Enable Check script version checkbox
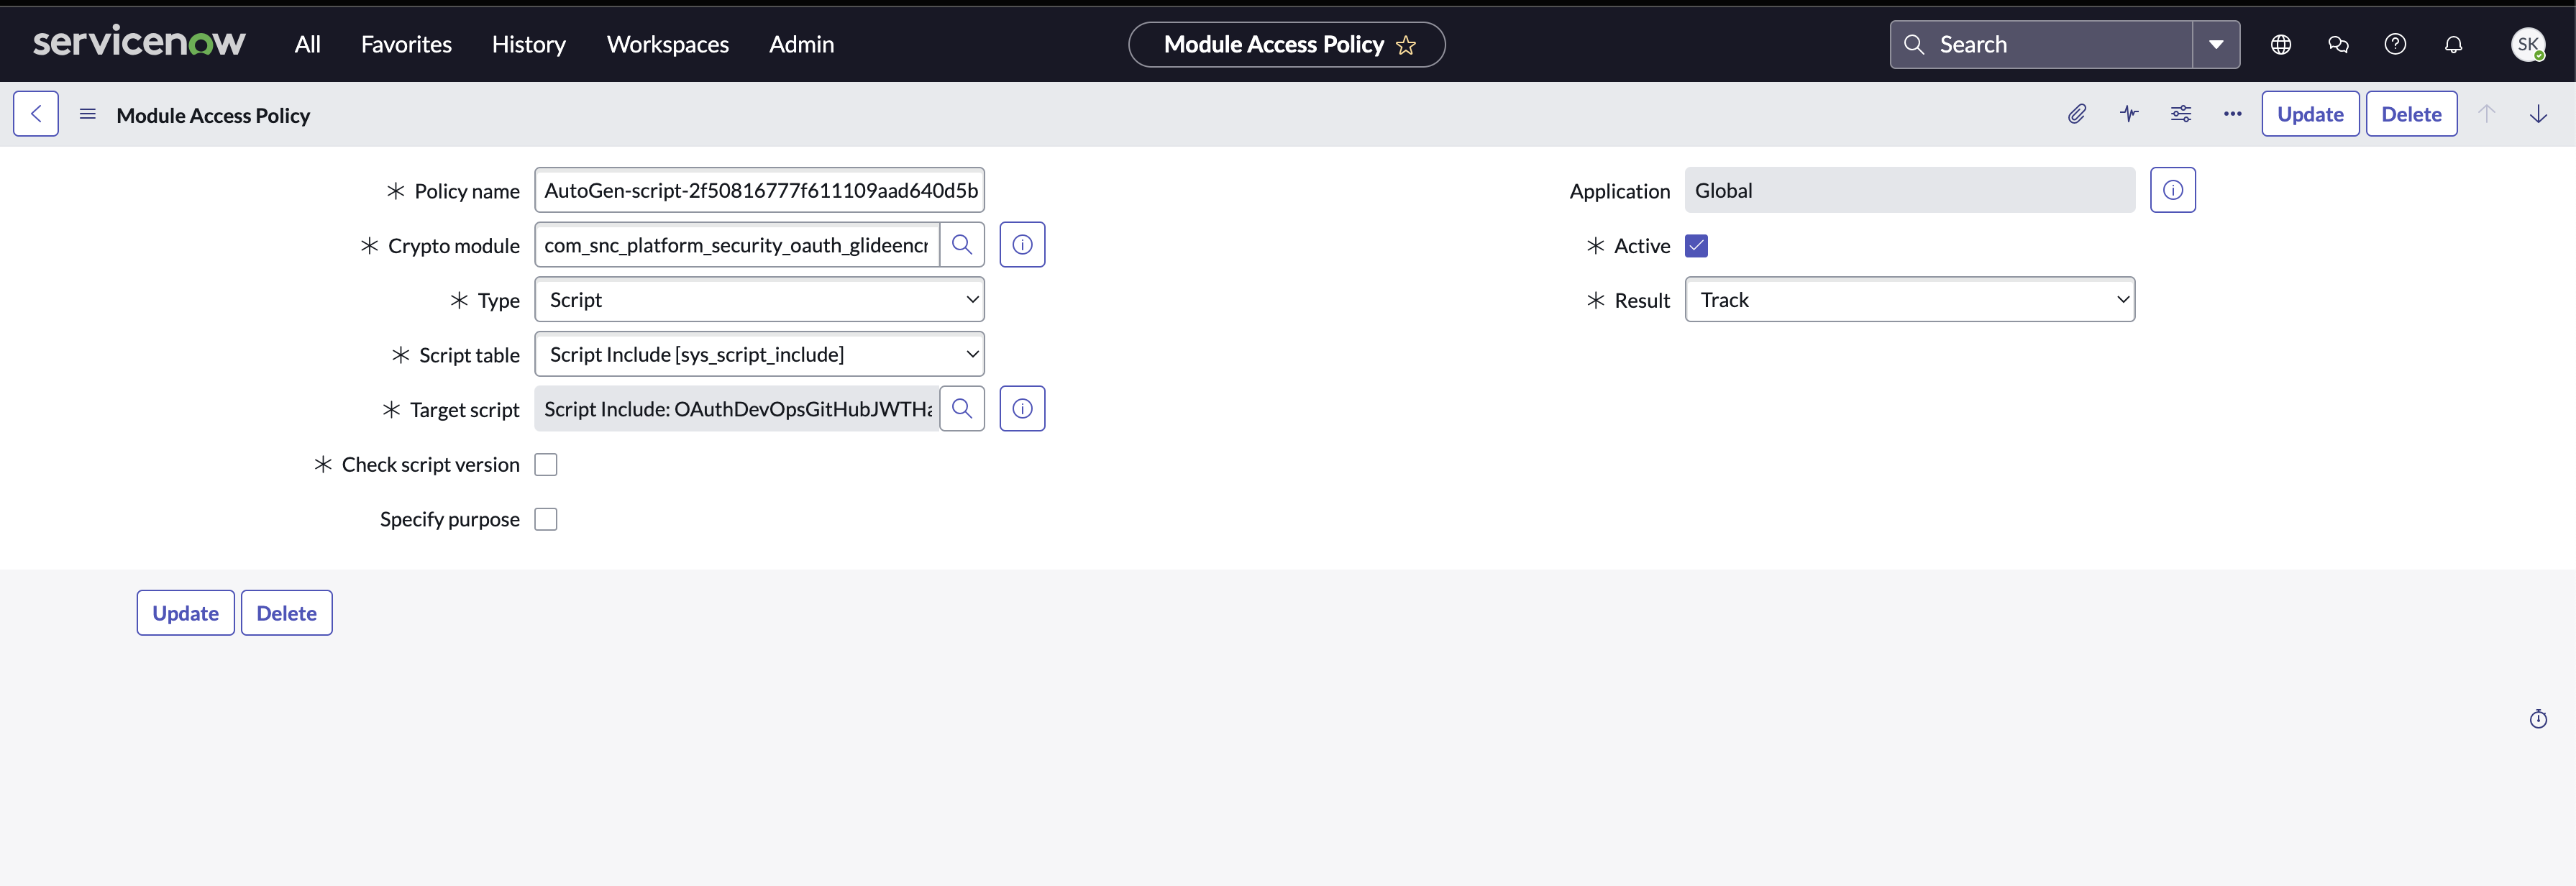 pos(546,465)
